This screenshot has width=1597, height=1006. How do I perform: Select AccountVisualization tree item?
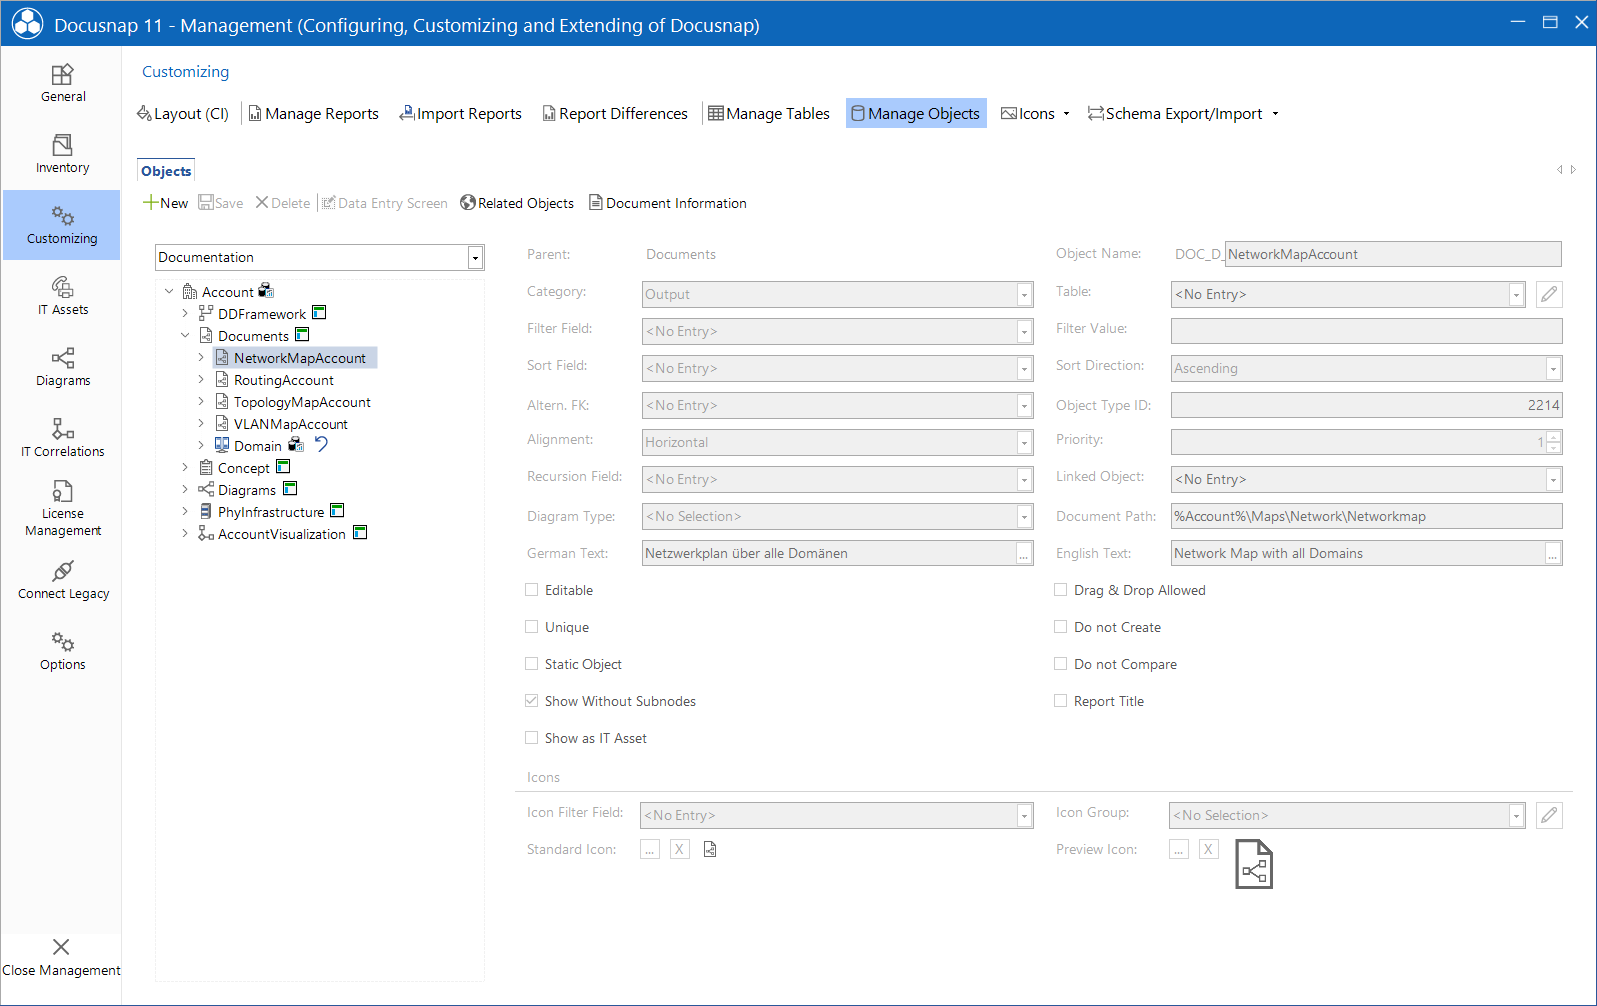click(x=282, y=534)
